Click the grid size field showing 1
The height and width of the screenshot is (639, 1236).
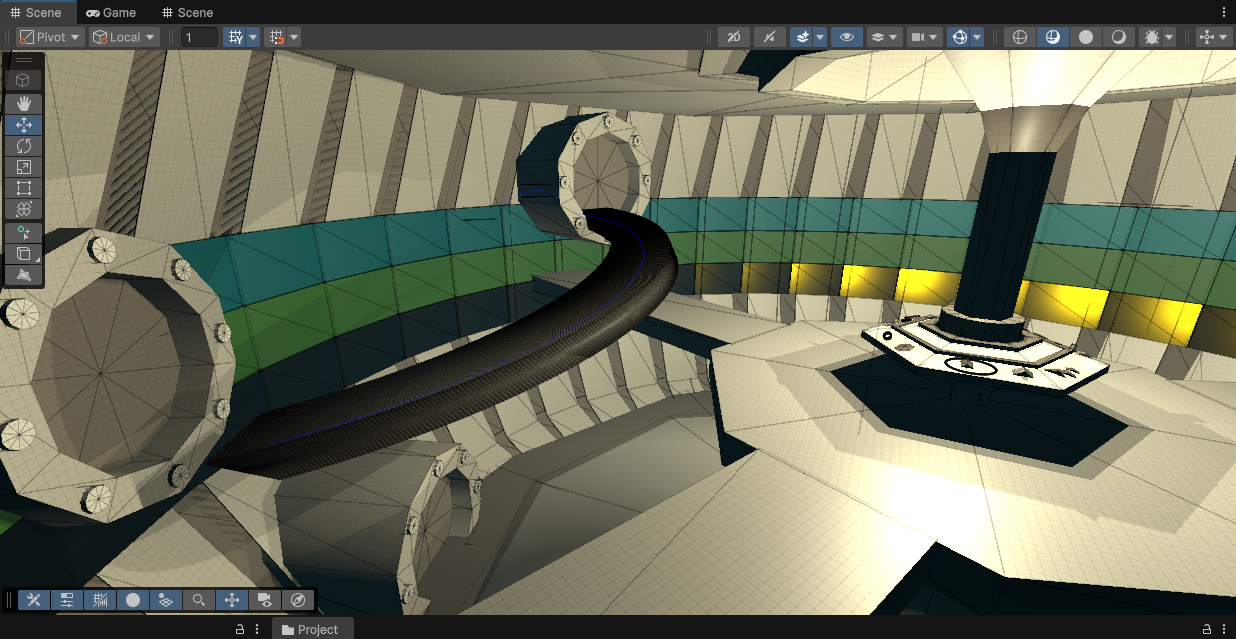199,37
